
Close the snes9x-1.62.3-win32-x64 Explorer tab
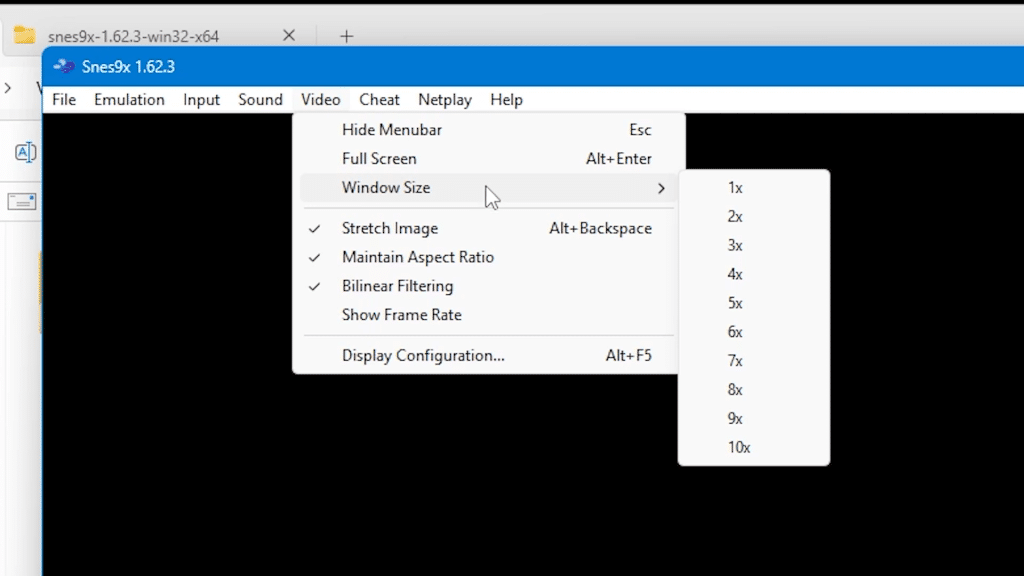click(x=289, y=35)
